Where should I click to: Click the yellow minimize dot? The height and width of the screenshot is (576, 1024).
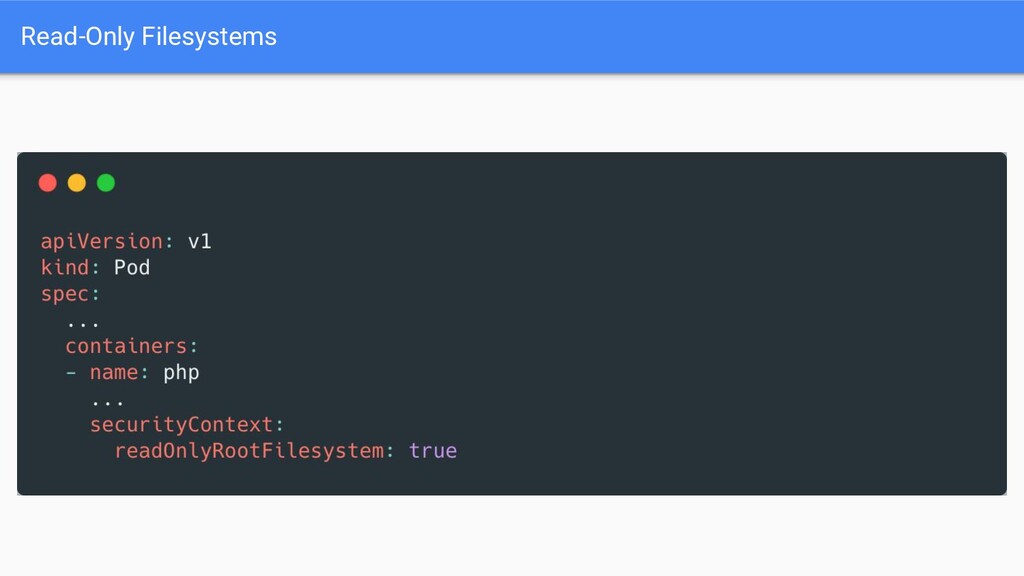pyautogui.click(x=77, y=183)
